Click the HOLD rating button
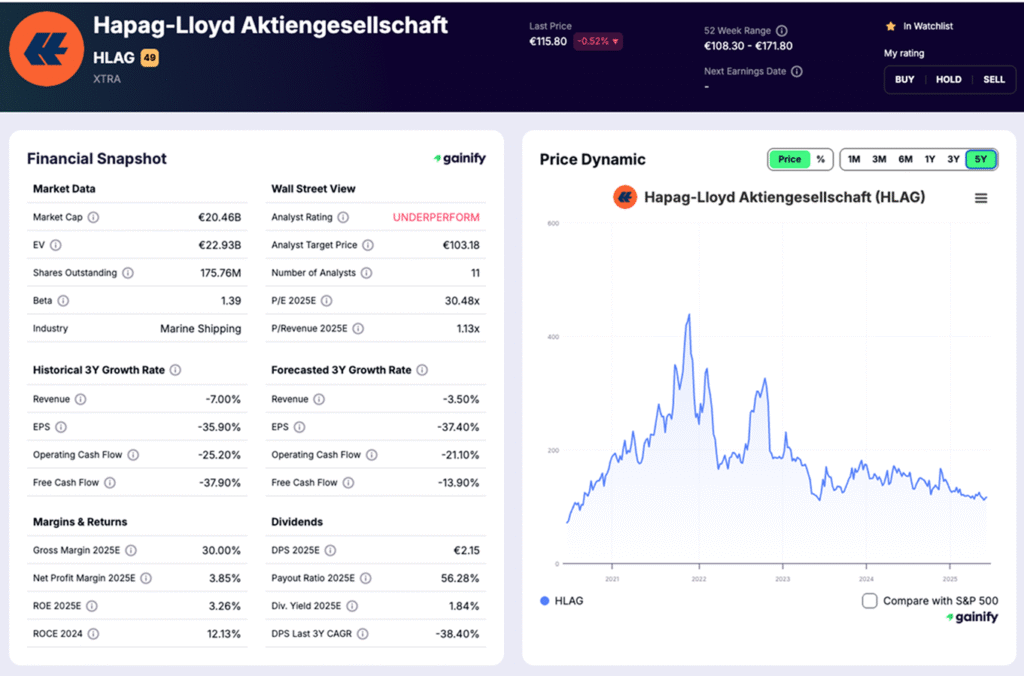Screen dimensions: 1024x676 (x=948, y=79)
